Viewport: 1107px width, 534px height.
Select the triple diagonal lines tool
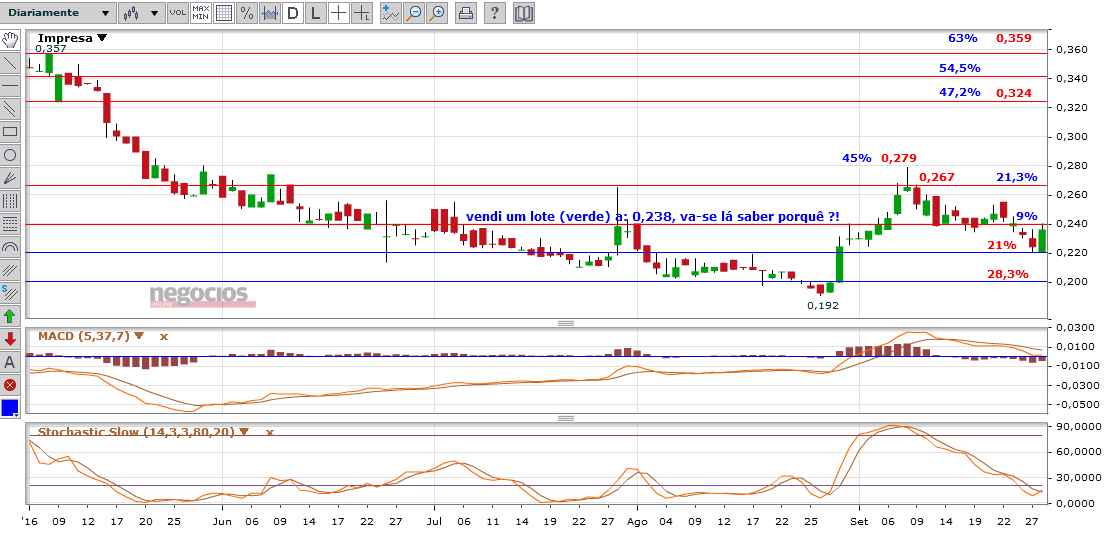10,270
